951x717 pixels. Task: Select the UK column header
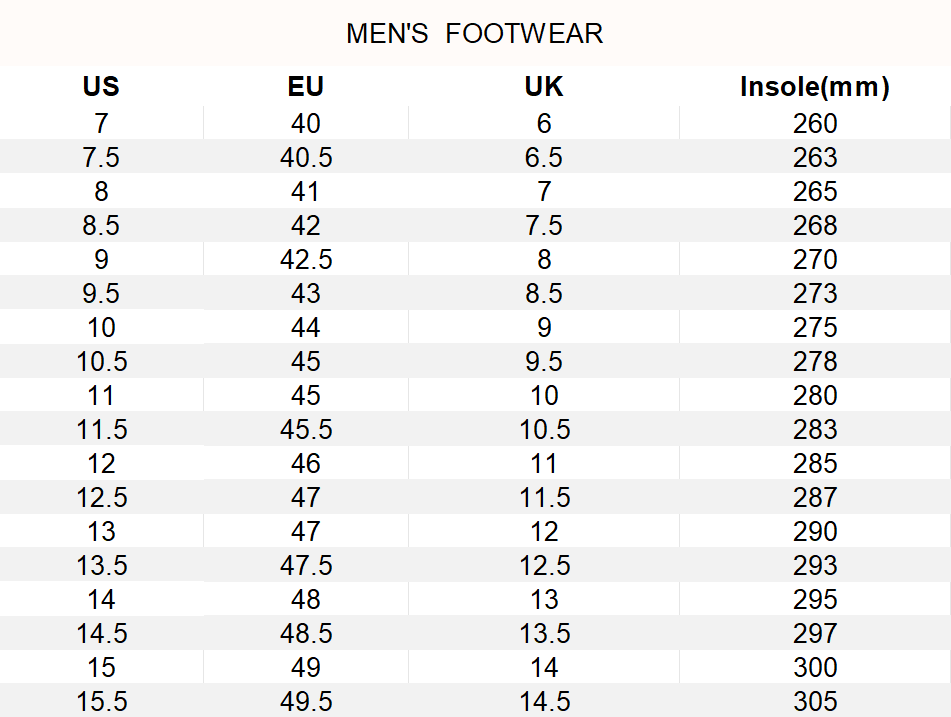pos(543,86)
